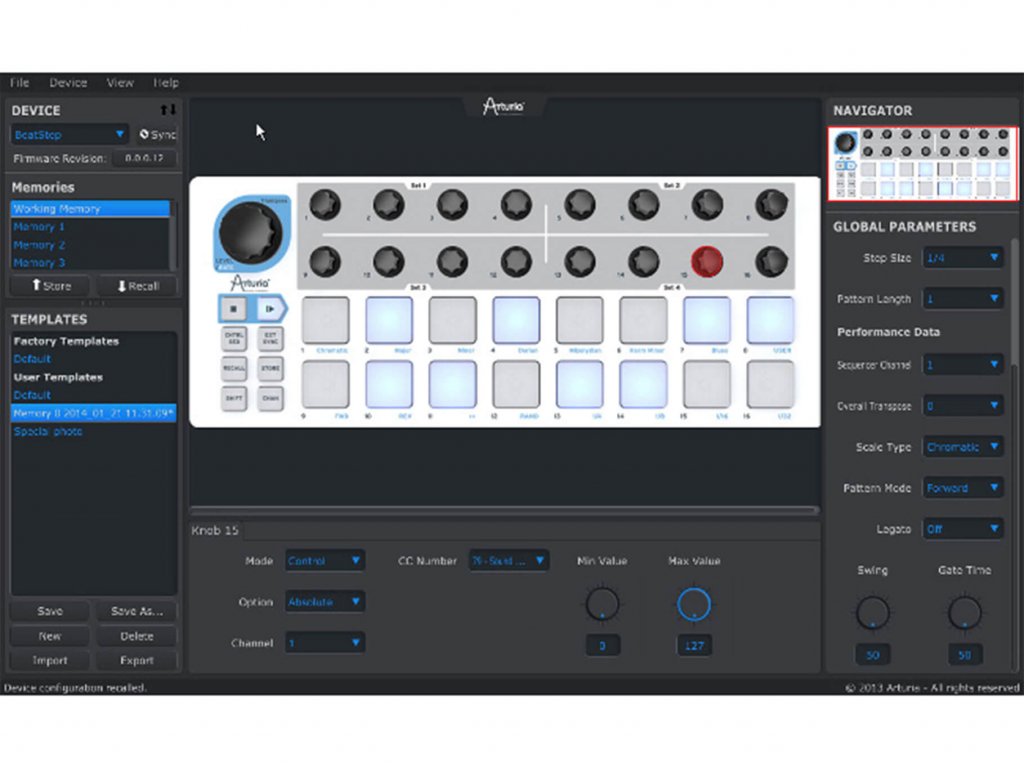Click the Recall button under Memories
This screenshot has height=768, width=1024.
(x=137, y=286)
